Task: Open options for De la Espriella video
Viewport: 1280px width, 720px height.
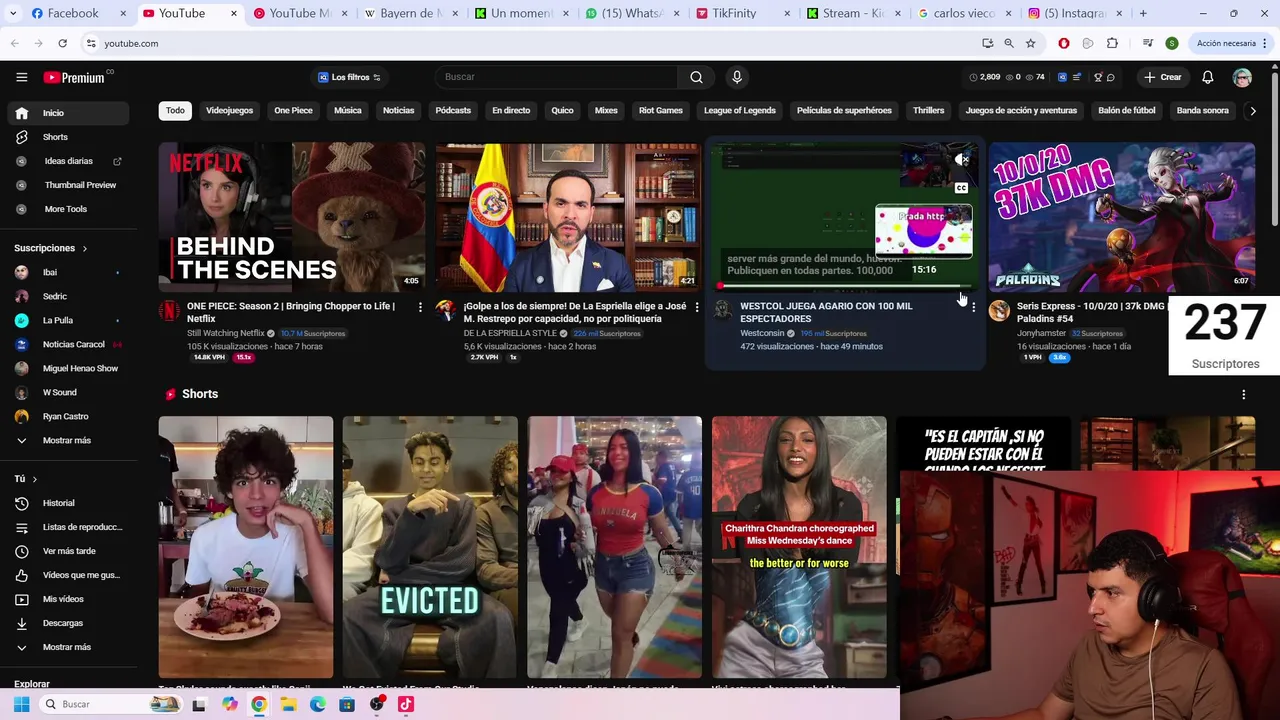Action: (x=697, y=307)
